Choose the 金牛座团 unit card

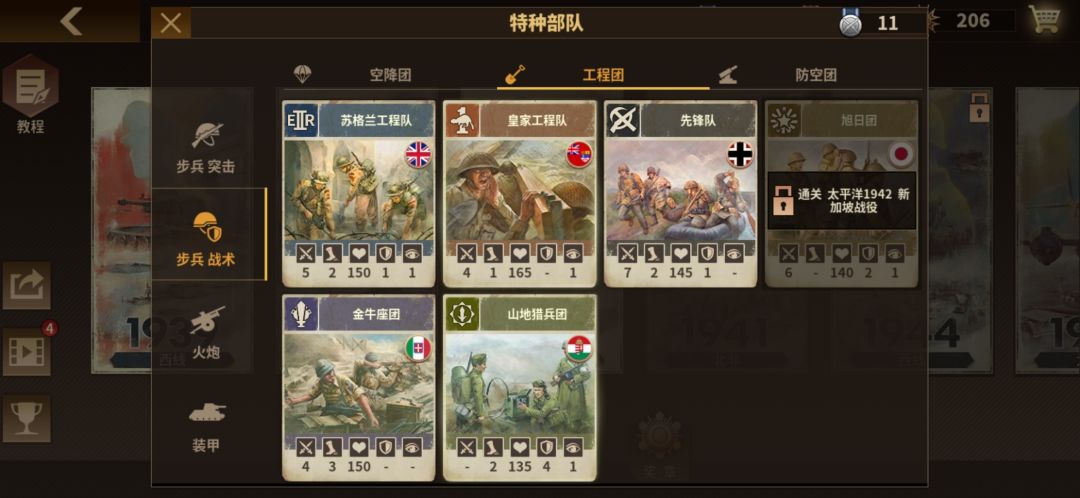[359, 388]
